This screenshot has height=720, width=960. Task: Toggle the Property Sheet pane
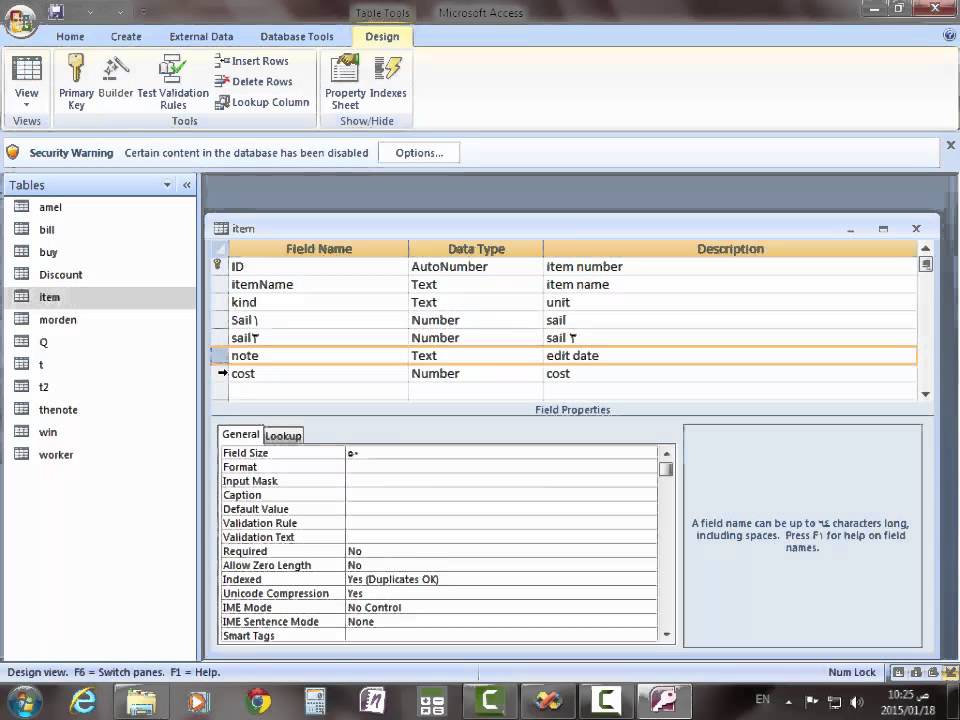pos(345,82)
